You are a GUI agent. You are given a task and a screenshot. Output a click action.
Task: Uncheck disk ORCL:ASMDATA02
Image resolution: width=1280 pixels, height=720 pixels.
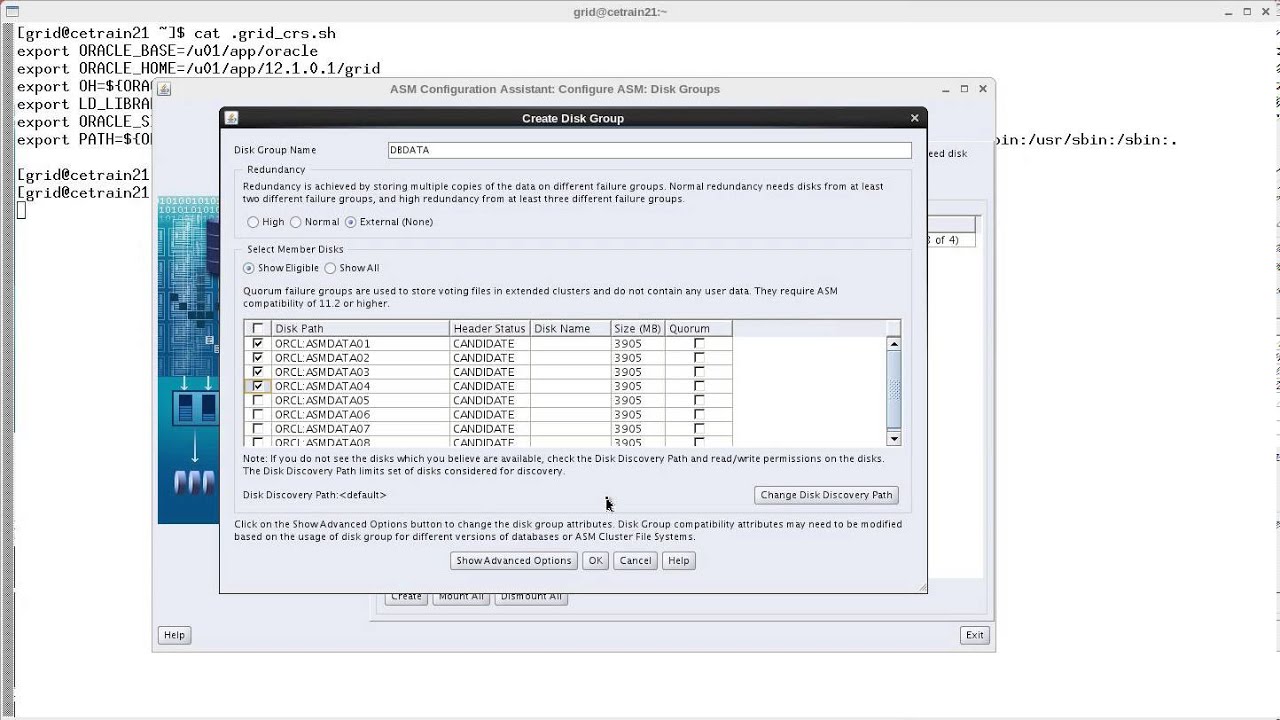point(258,357)
